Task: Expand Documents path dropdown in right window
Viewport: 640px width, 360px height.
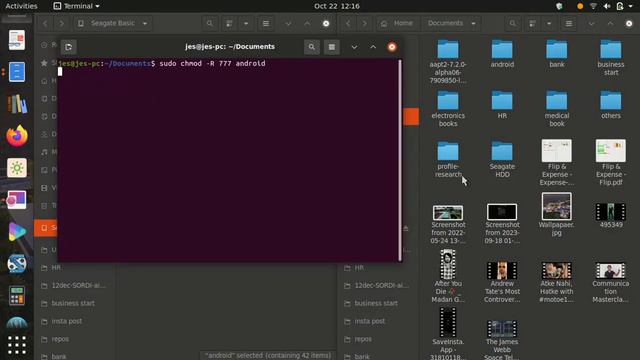Action: (x=473, y=23)
